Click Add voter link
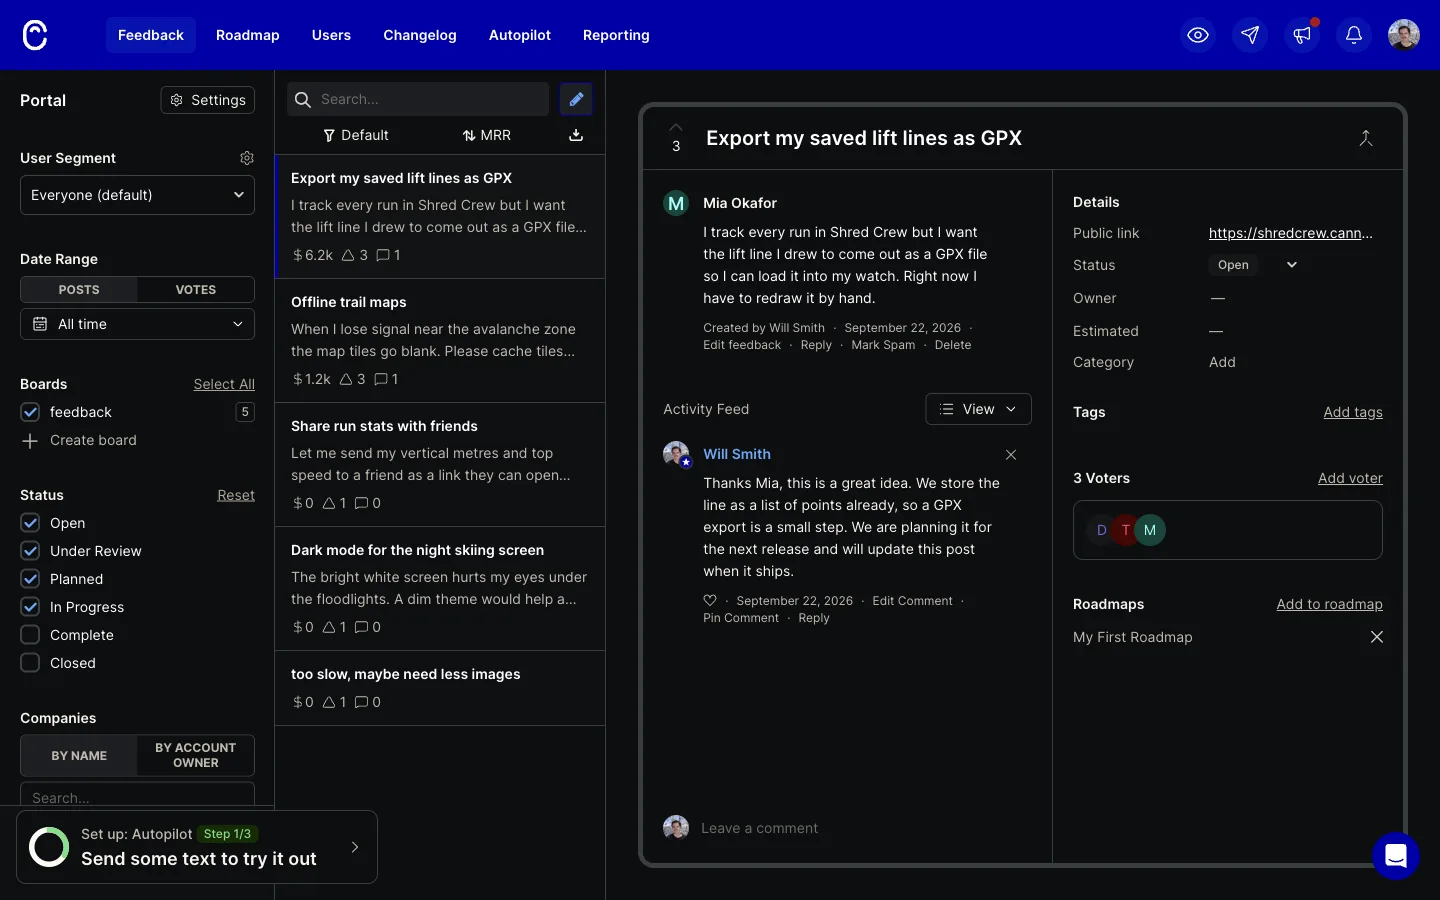 (x=1350, y=478)
